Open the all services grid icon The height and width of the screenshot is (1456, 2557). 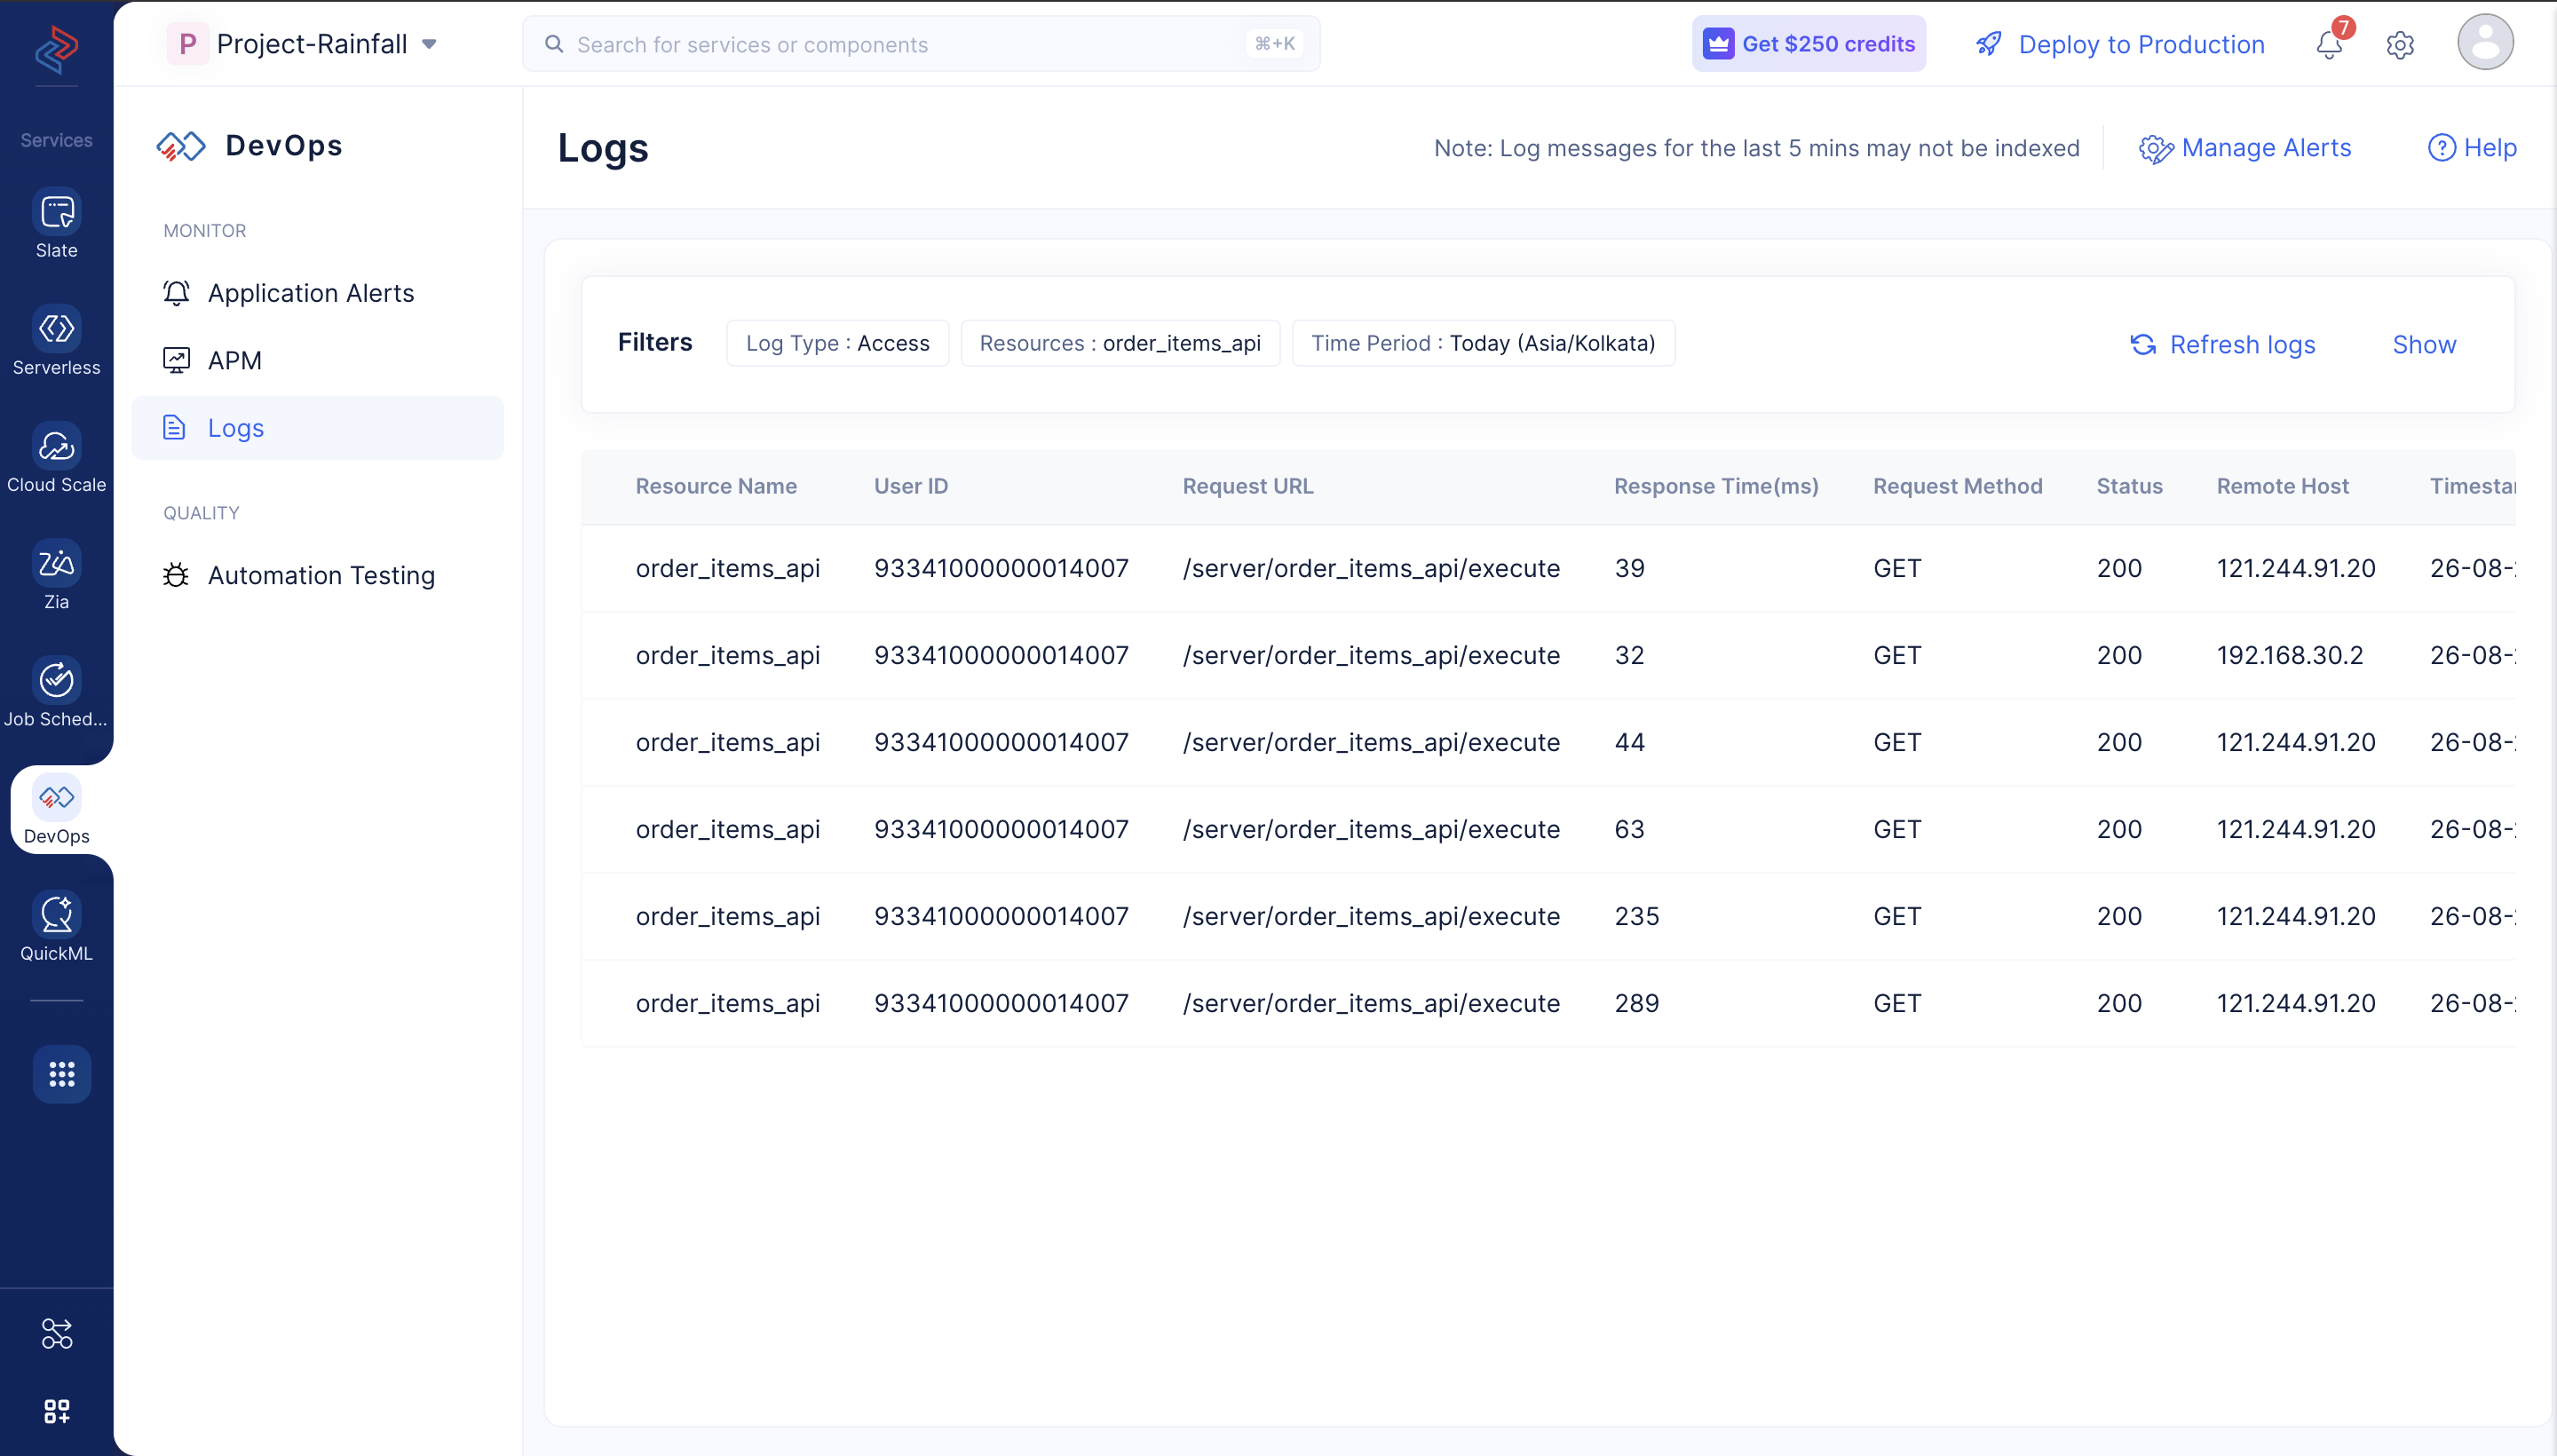[62, 1074]
